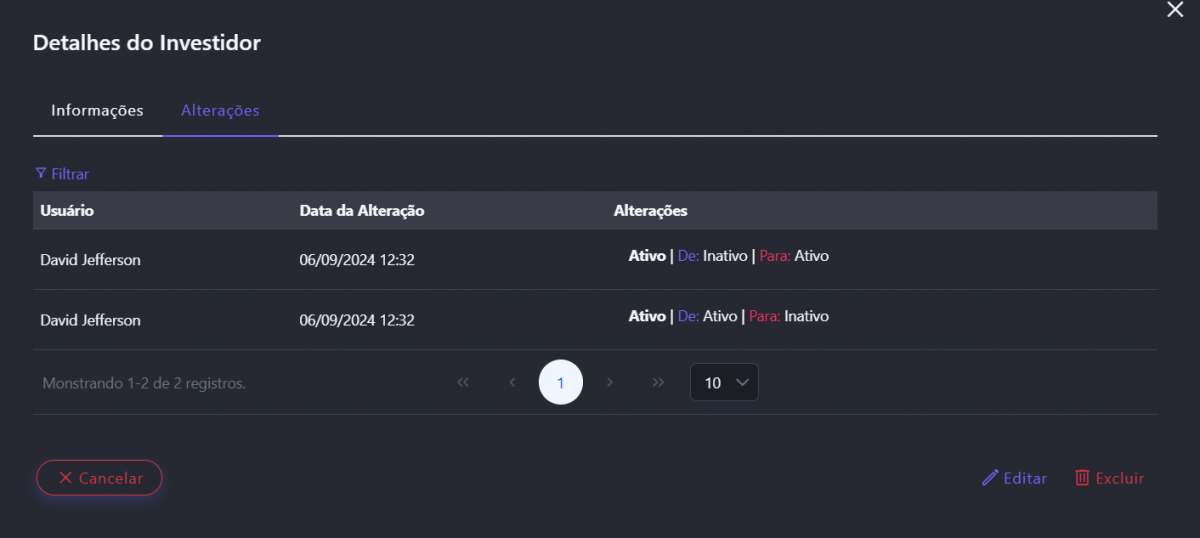
Task: Sort by the Usuário column header
Action: 67,211
